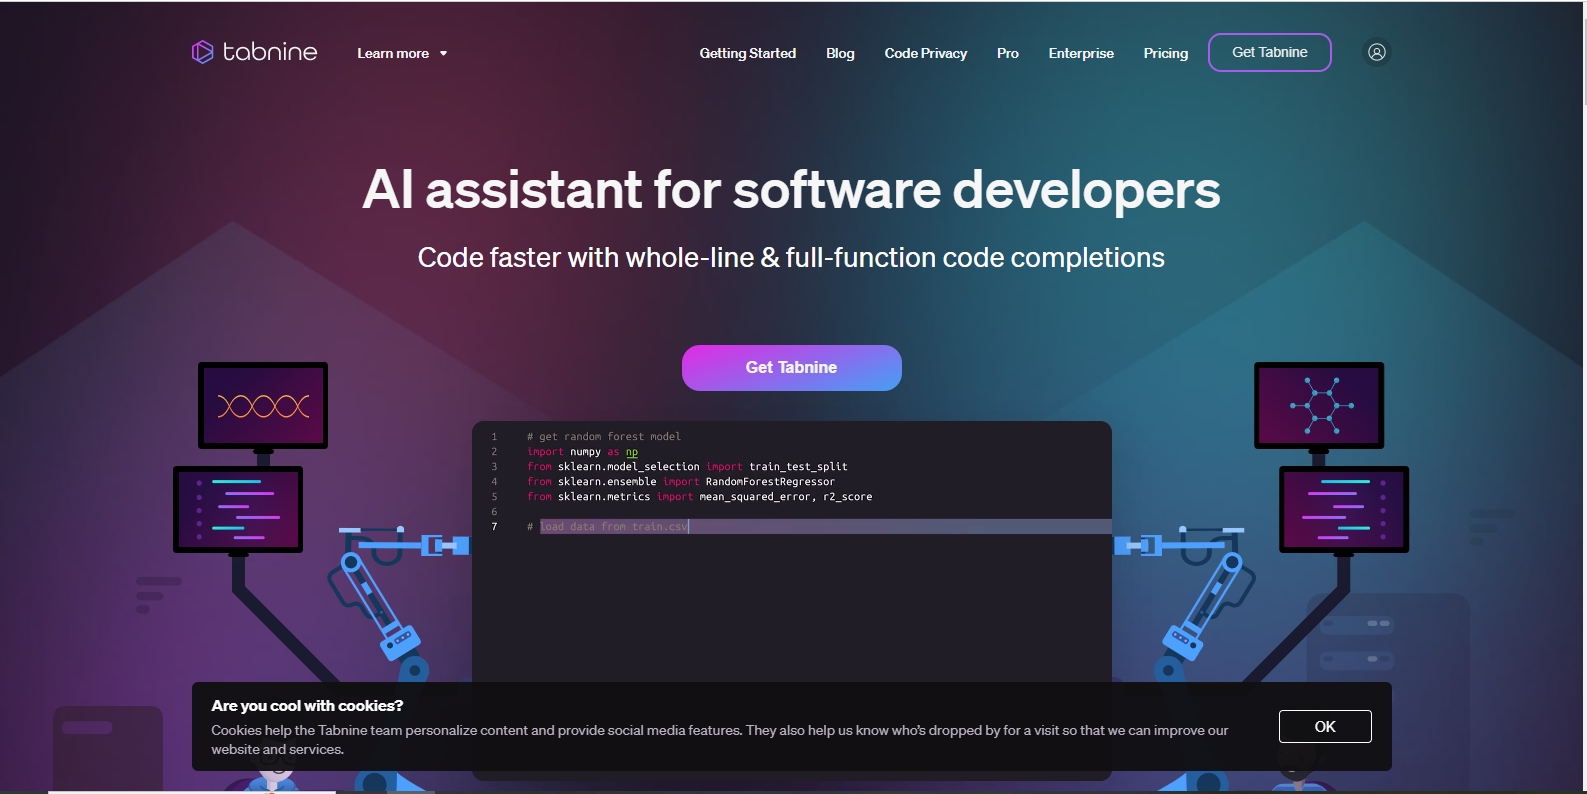Click the Tabnine hexagon logo icon

click(x=202, y=52)
